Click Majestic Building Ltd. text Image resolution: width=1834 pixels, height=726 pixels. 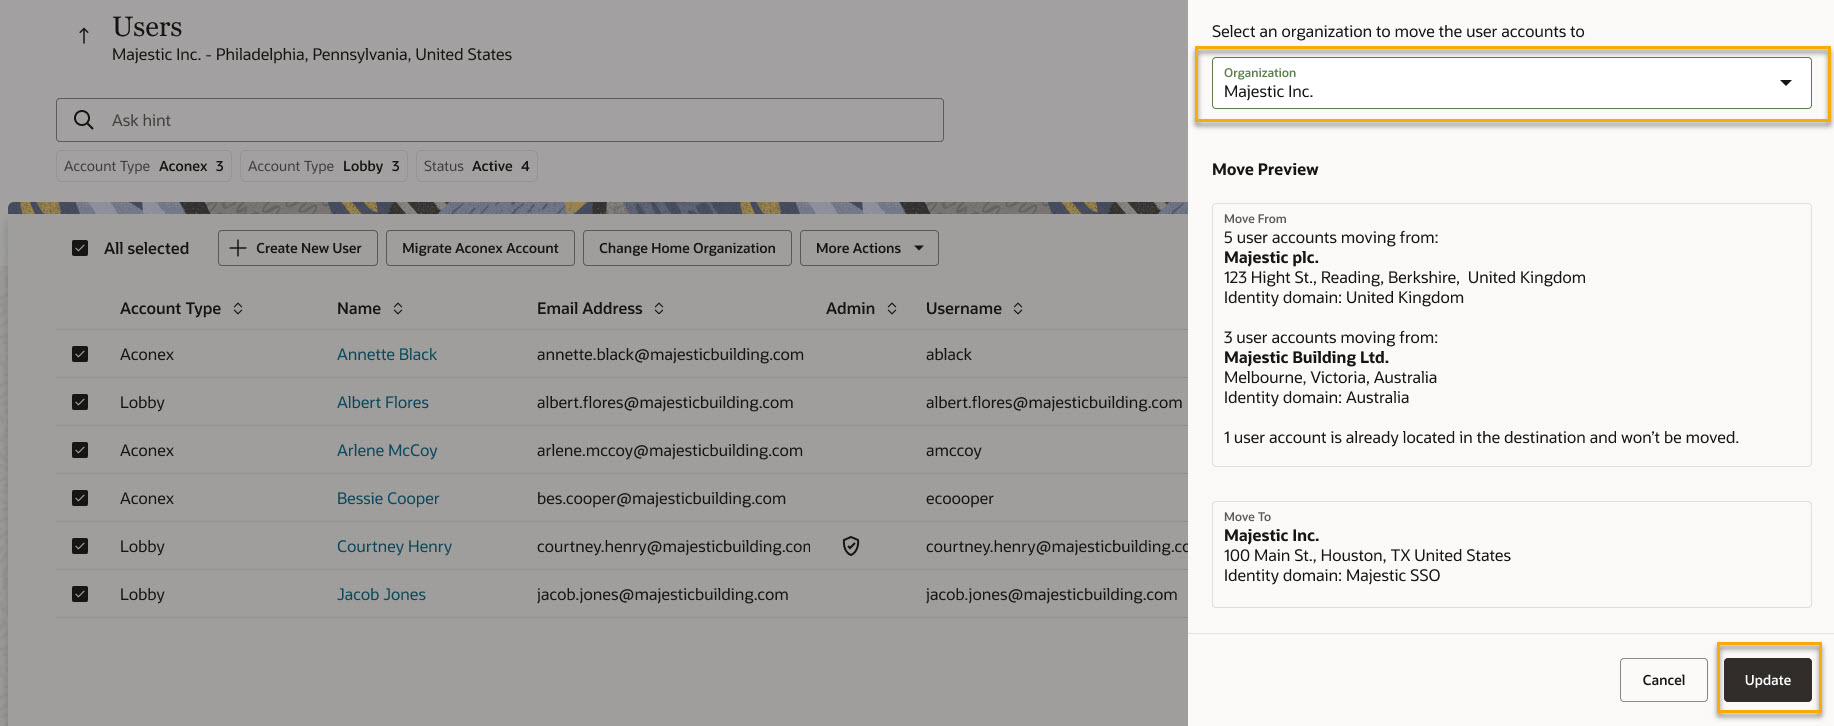[1306, 357]
